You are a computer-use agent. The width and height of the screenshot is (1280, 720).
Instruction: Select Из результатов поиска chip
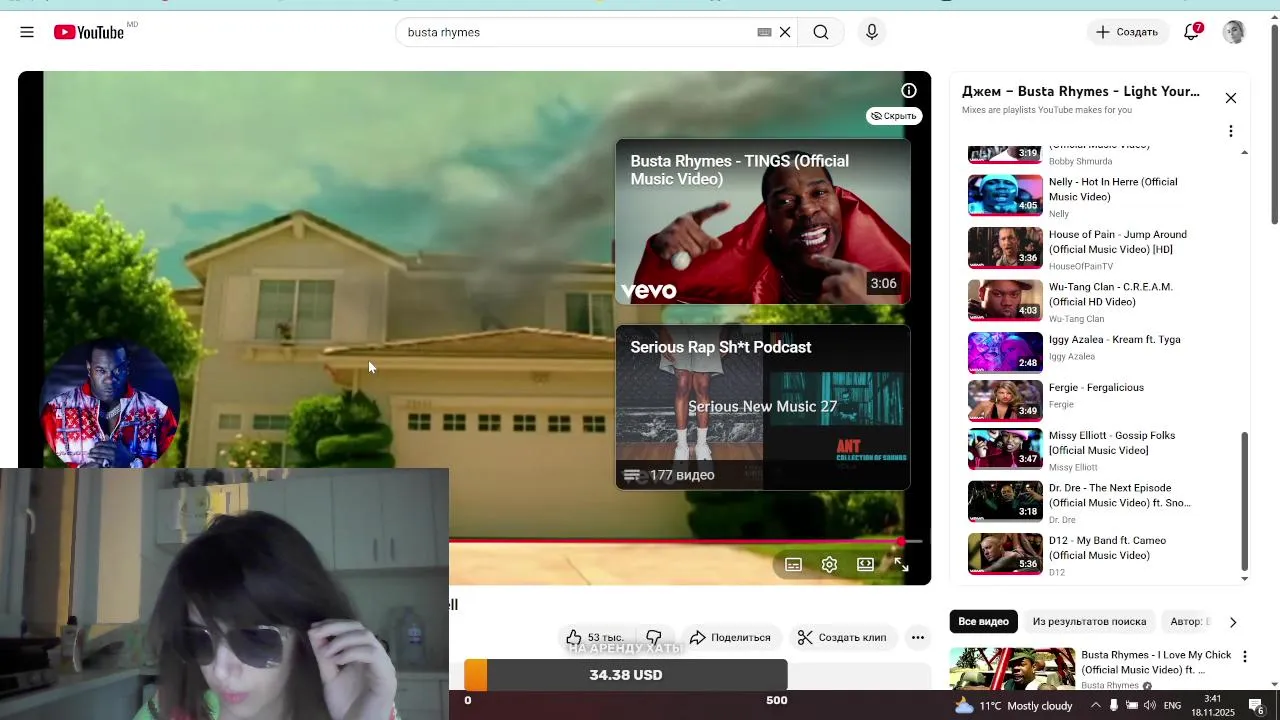pyautogui.click(x=1089, y=621)
